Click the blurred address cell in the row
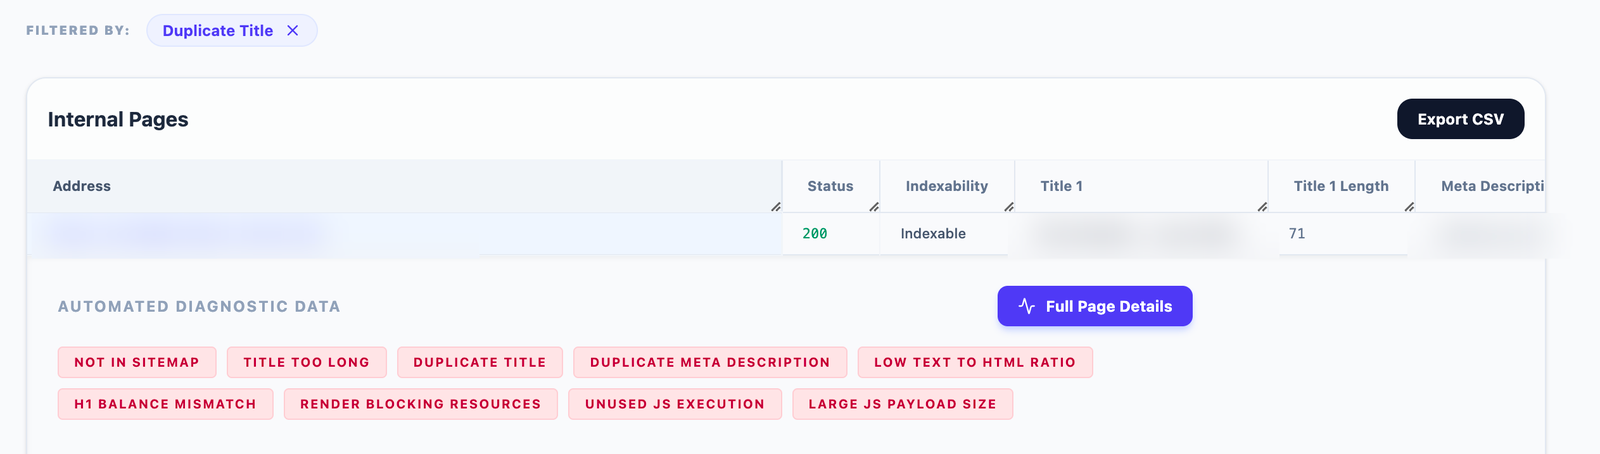 coord(404,233)
